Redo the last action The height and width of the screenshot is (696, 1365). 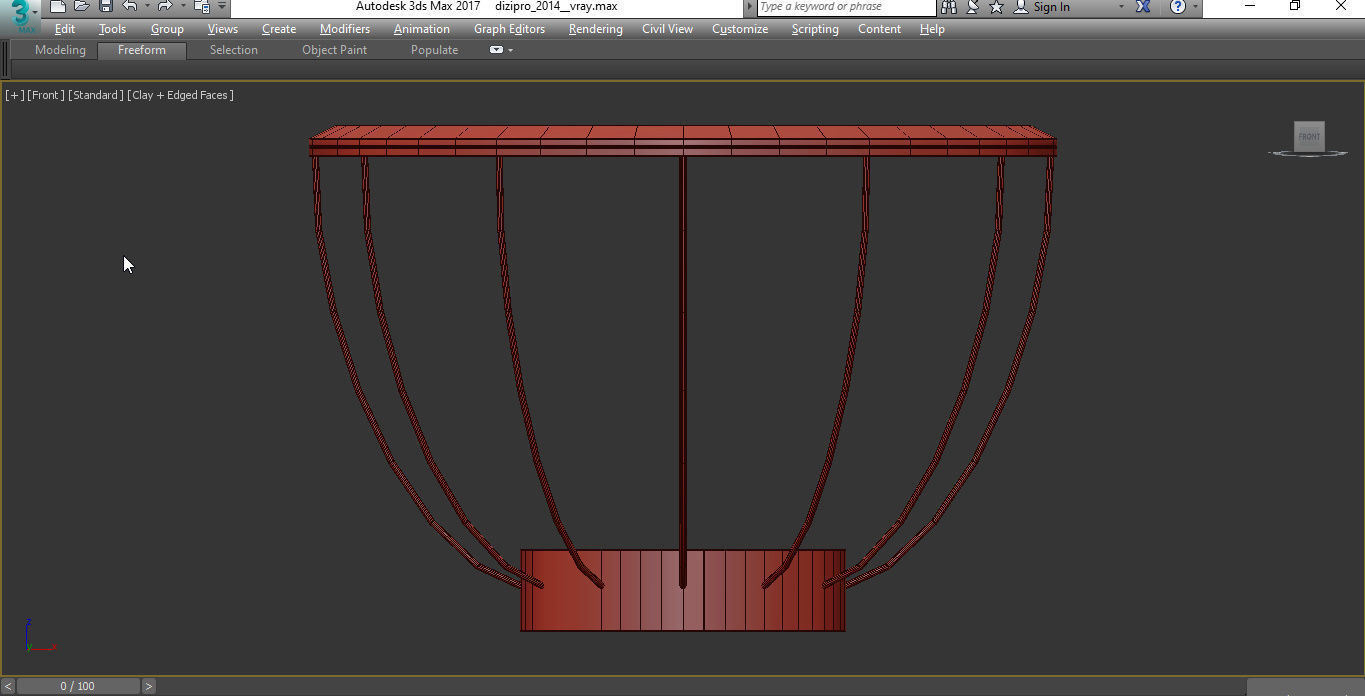[x=165, y=7]
